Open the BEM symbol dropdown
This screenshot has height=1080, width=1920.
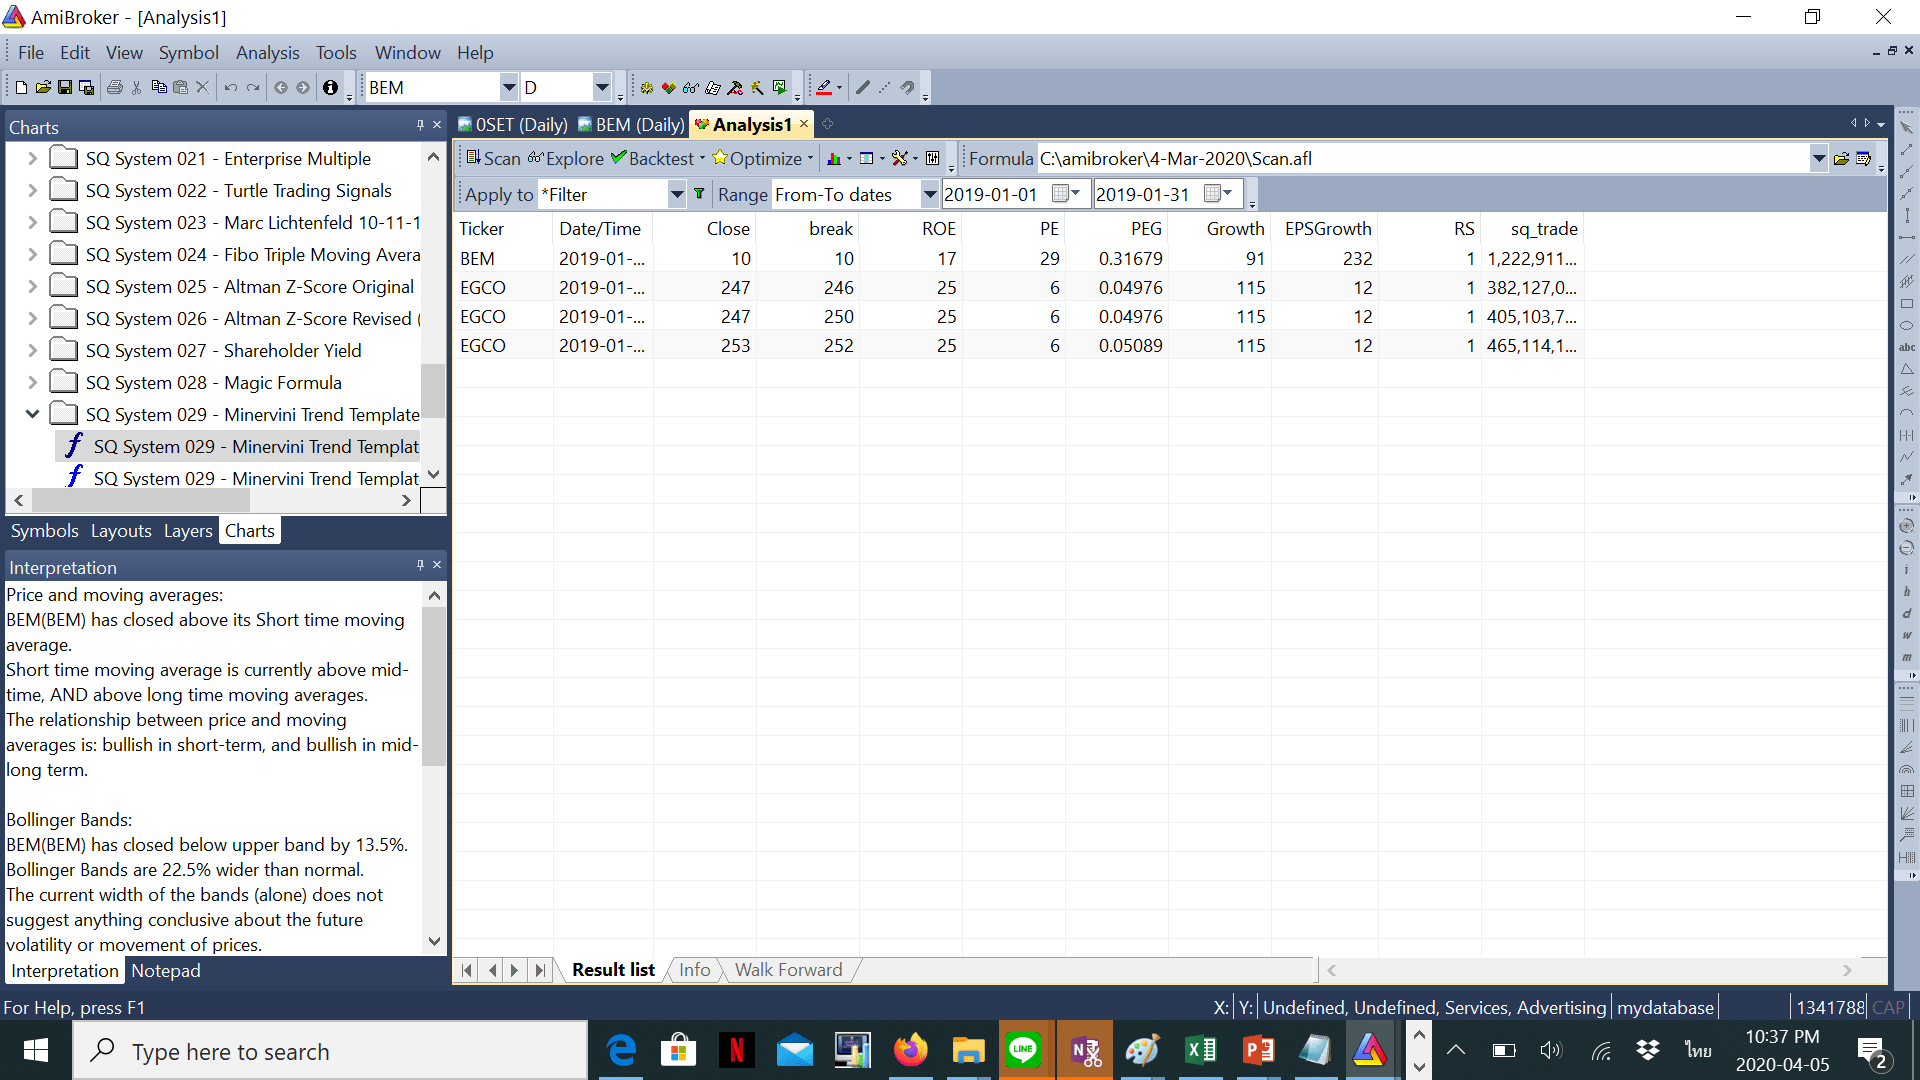click(508, 88)
